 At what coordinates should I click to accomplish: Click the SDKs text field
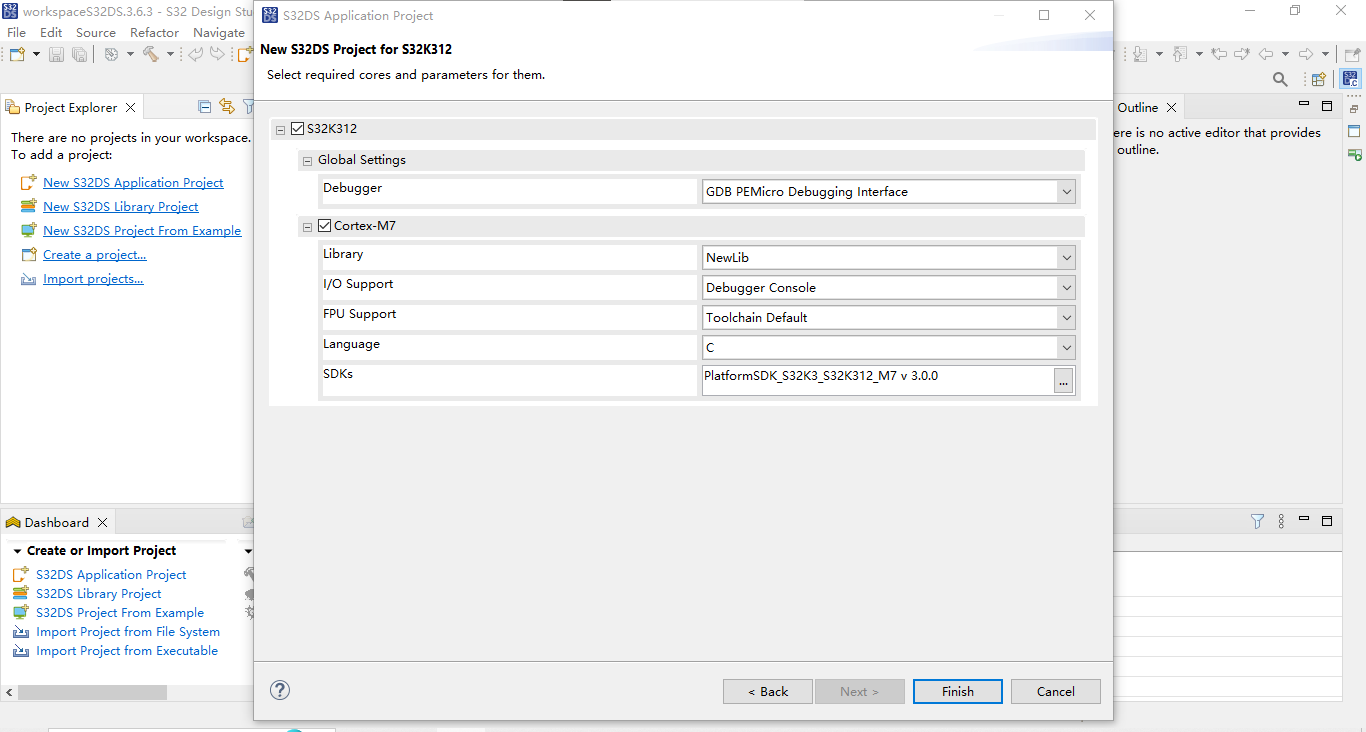point(877,381)
